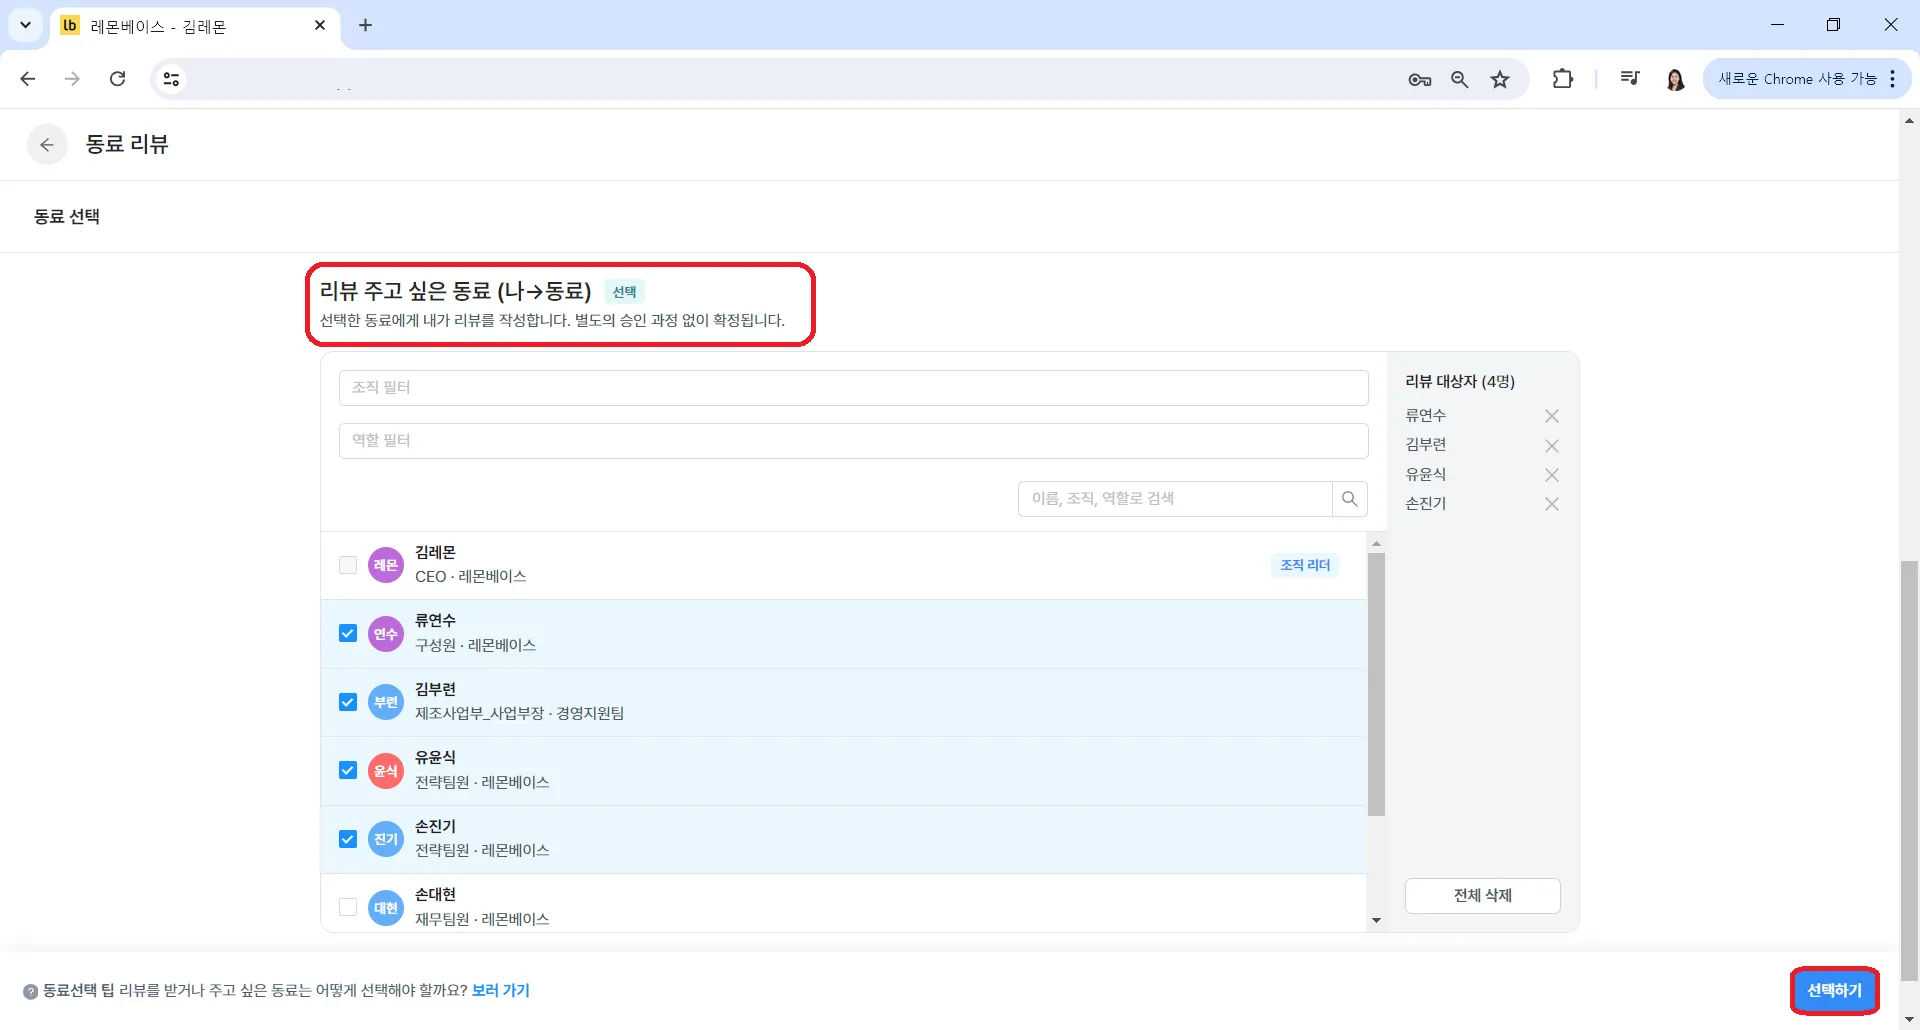Image resolution: width=1920 pixels, height=1030 pixels.
Task: Toggle the checkbox for 김레몬
Action: tap(348, 565)
